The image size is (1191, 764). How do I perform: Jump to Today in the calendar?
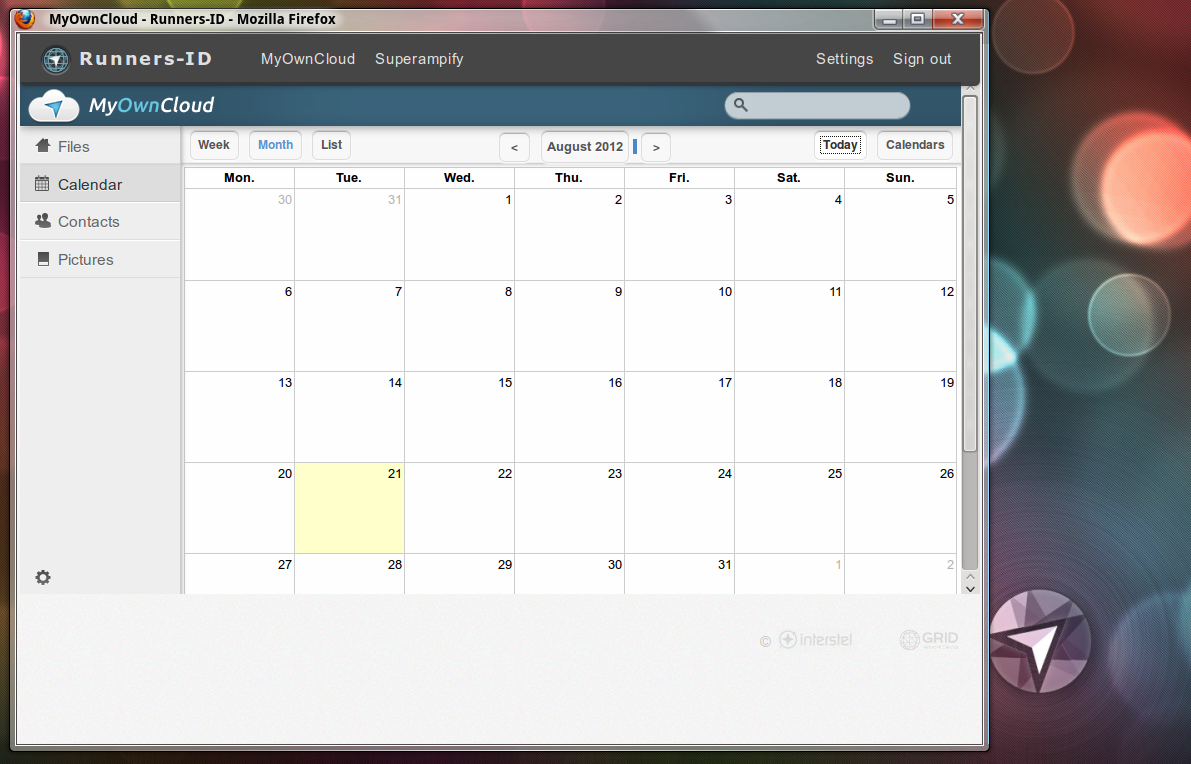[840, 145]
